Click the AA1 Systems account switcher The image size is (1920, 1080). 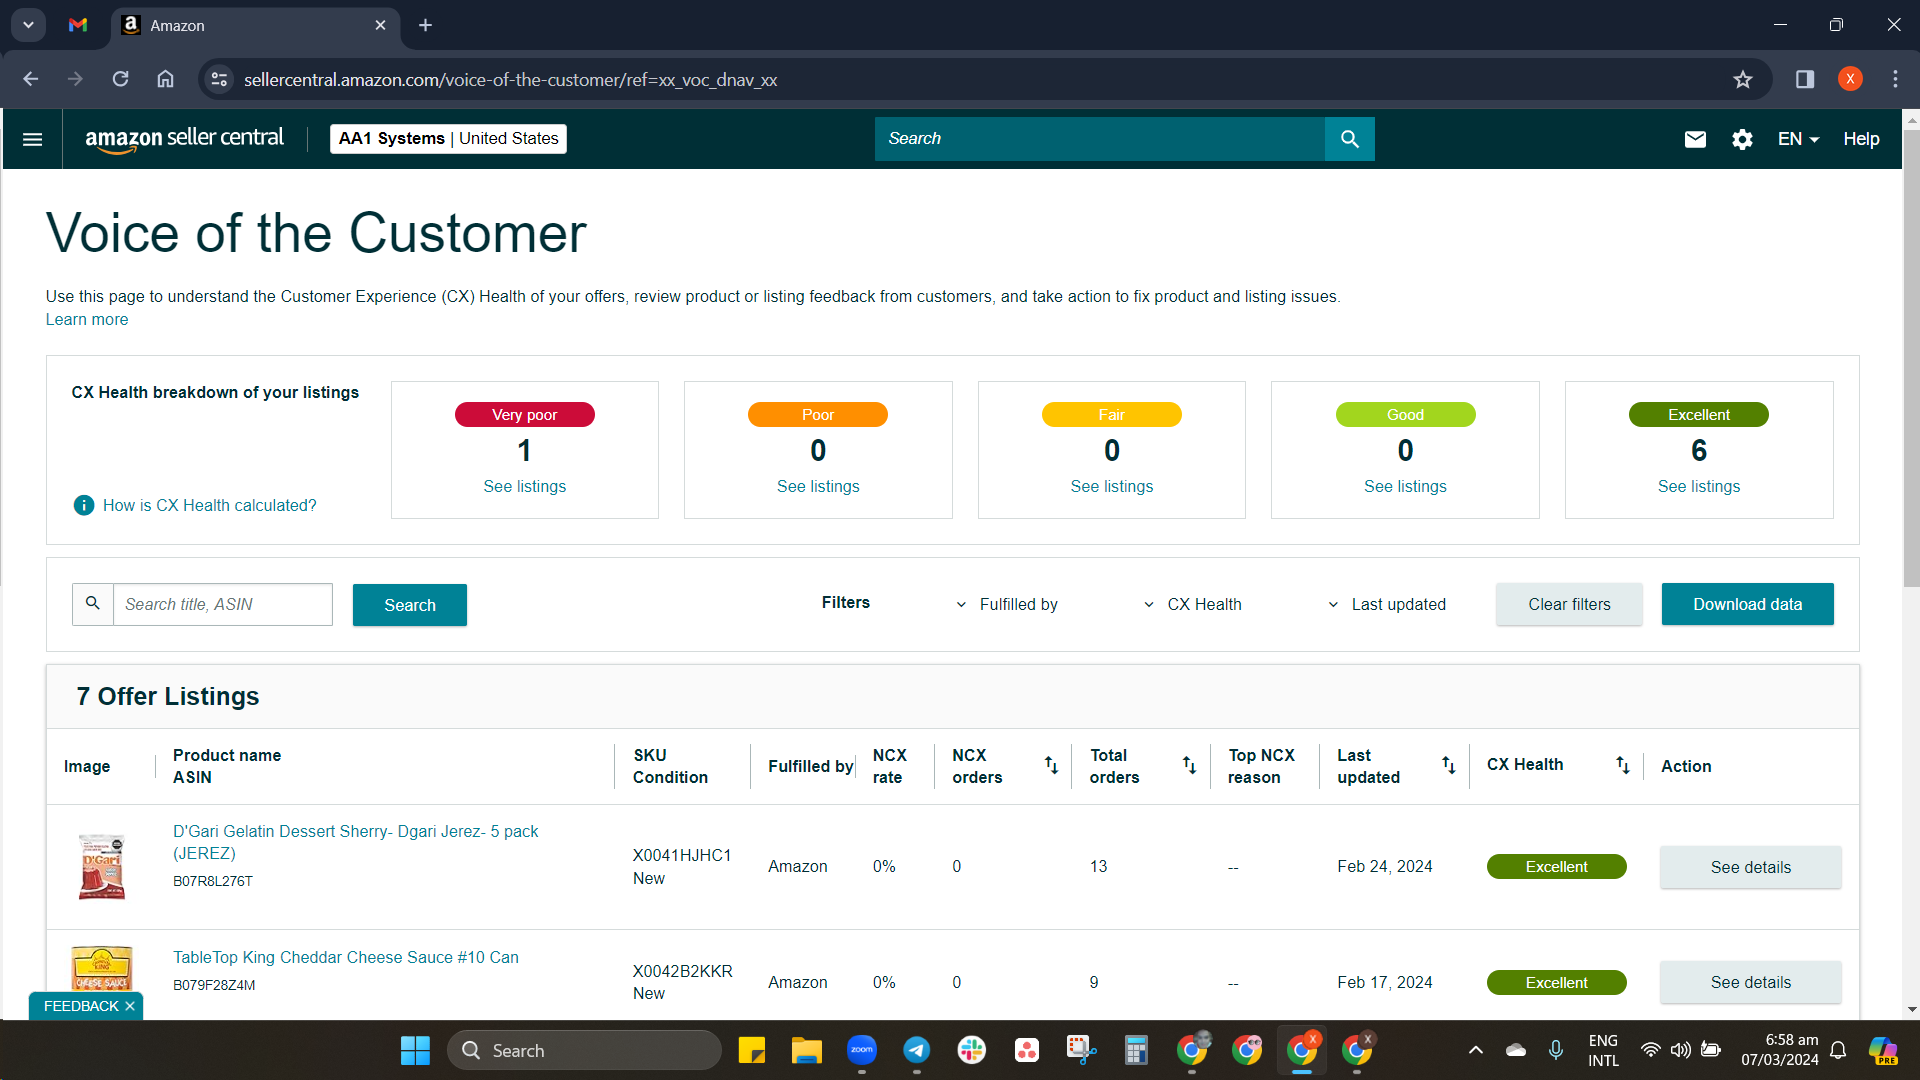point(448,139)
